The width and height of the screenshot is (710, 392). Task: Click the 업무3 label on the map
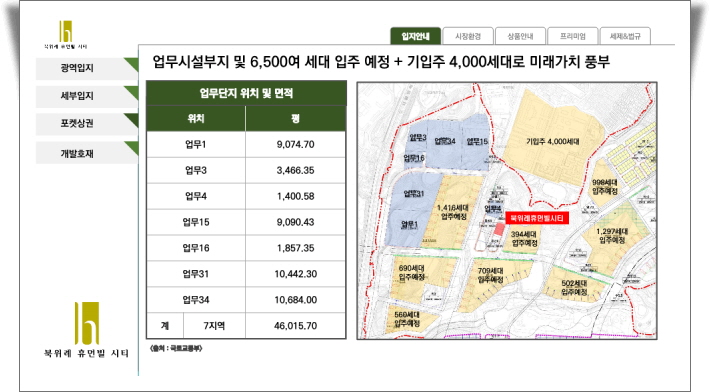tap(418, 137)
